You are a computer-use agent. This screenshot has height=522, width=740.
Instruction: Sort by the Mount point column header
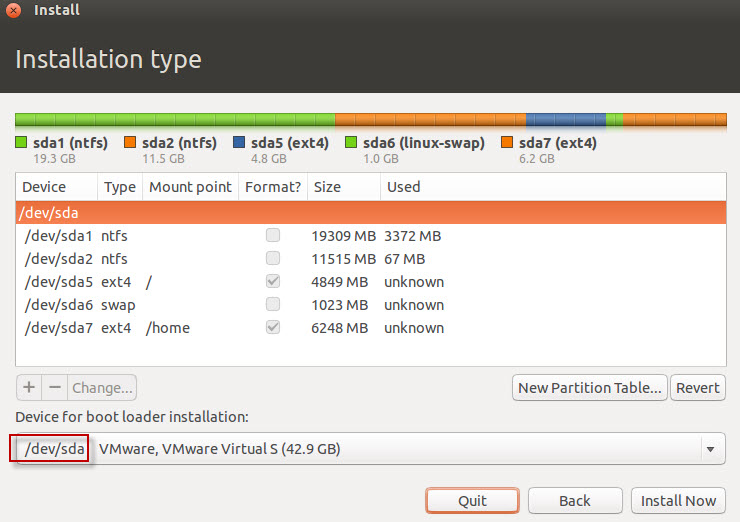(x=190, y=187)
